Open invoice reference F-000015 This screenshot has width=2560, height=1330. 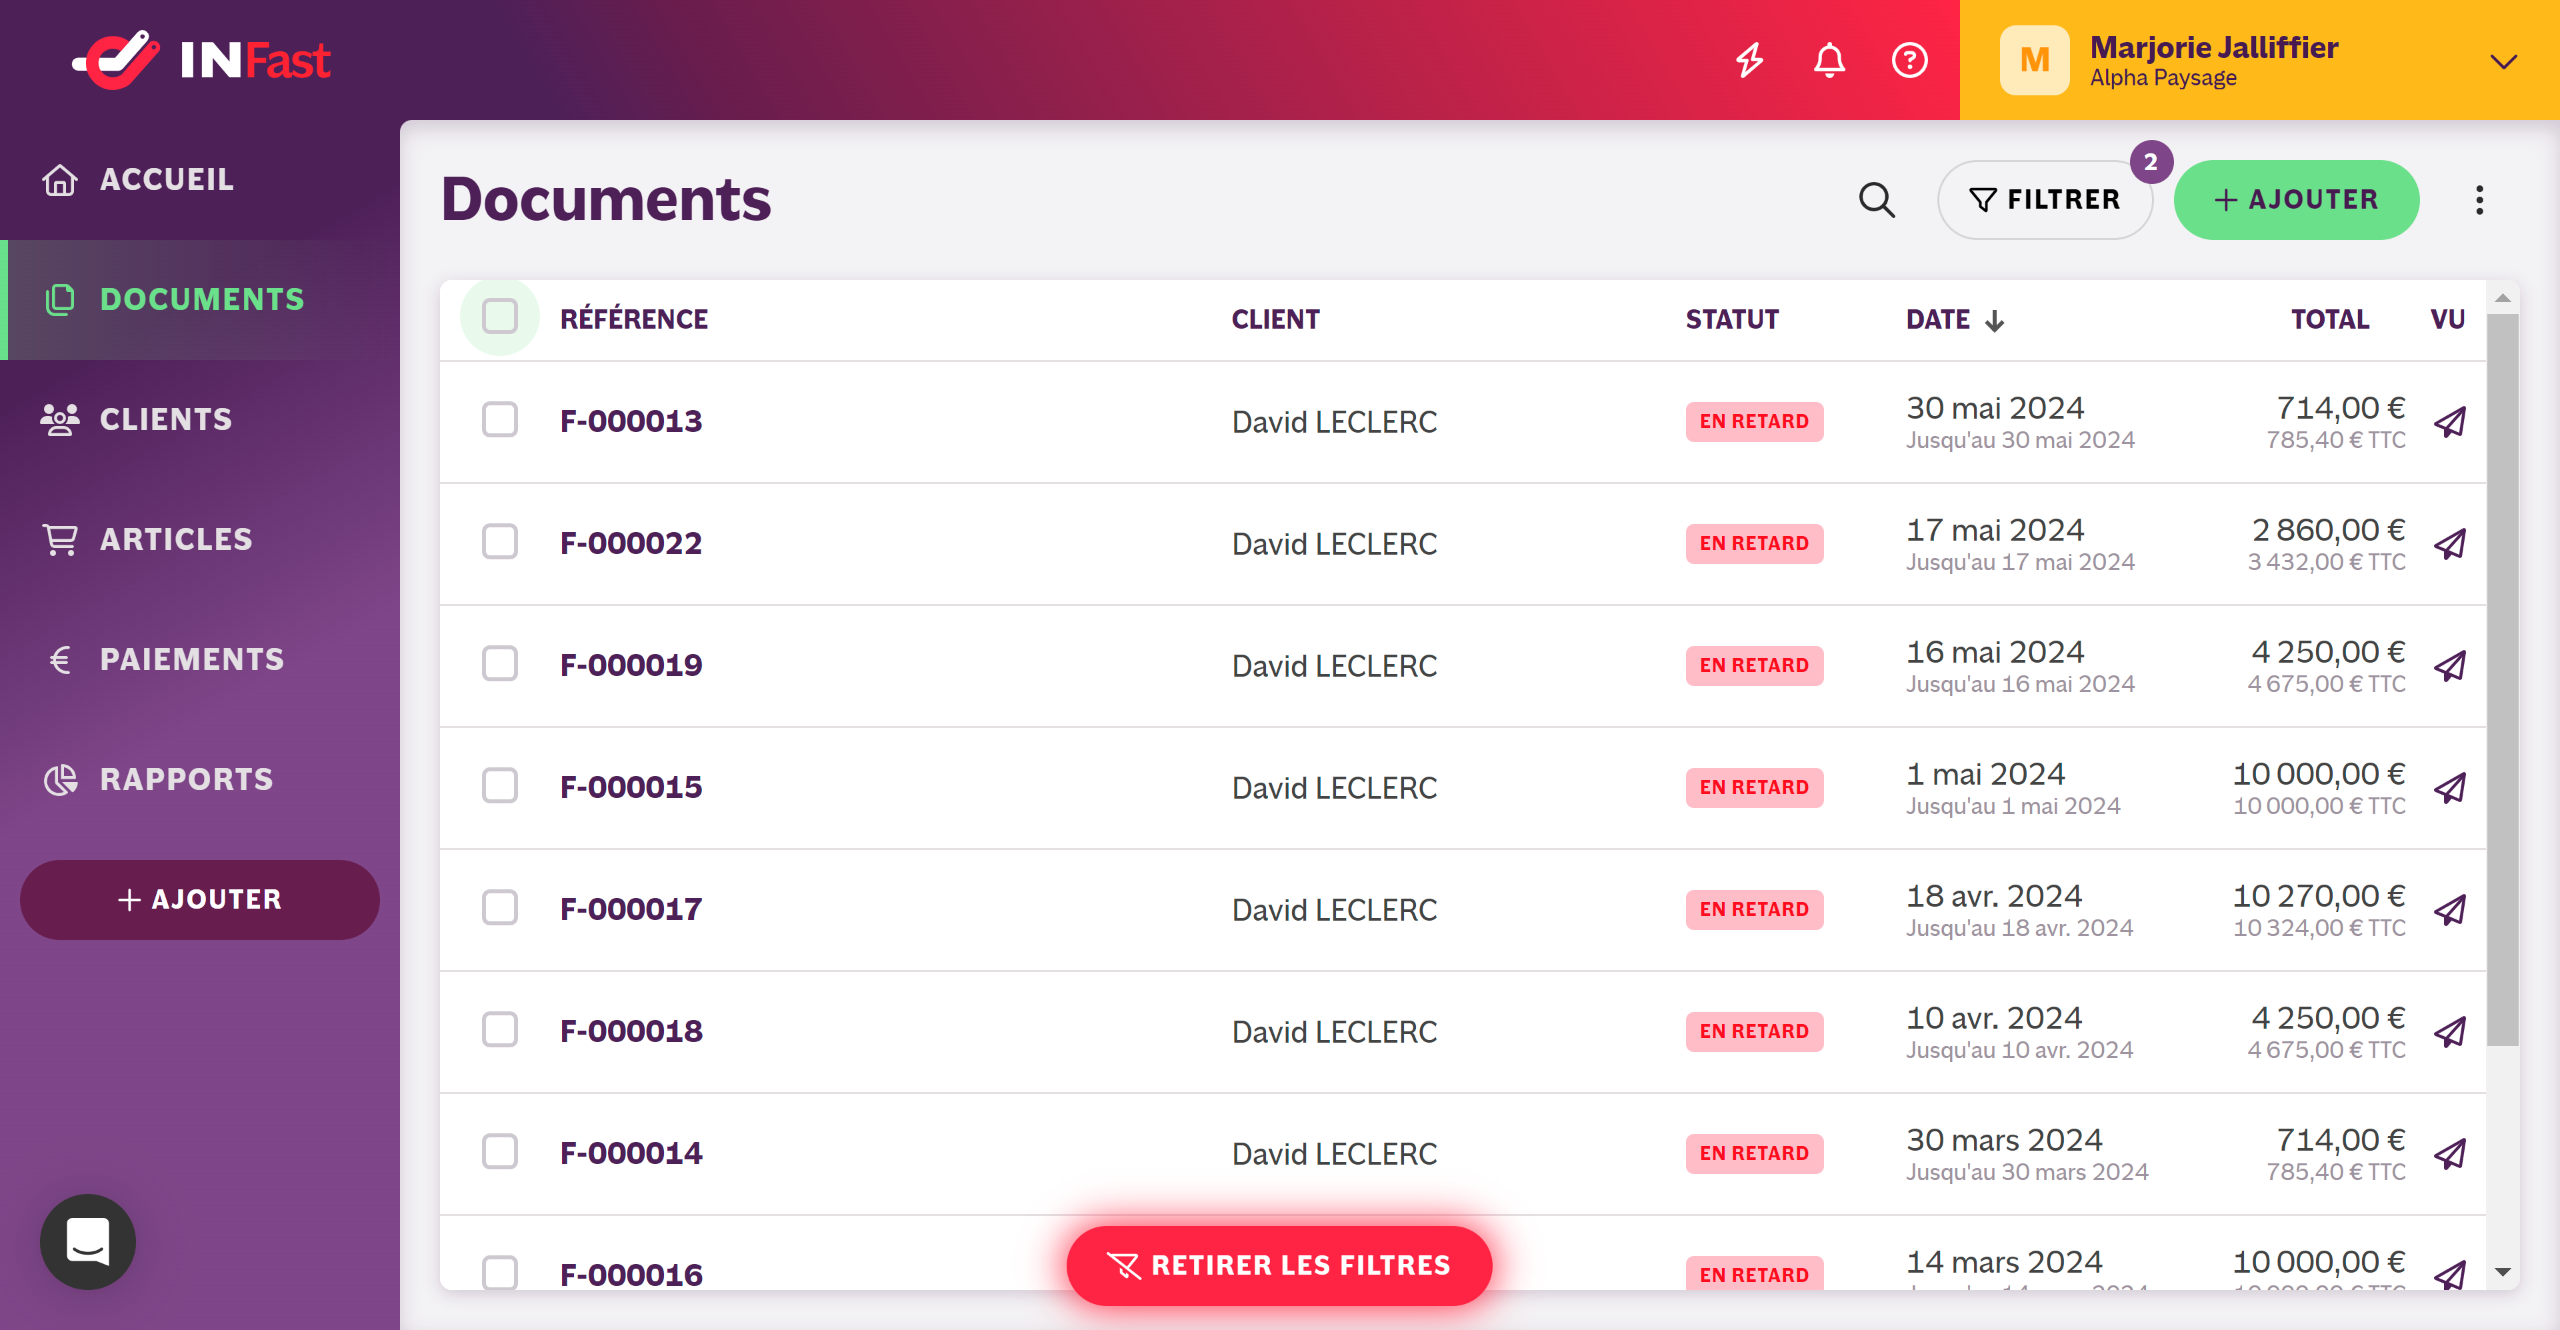coord(631,788)
